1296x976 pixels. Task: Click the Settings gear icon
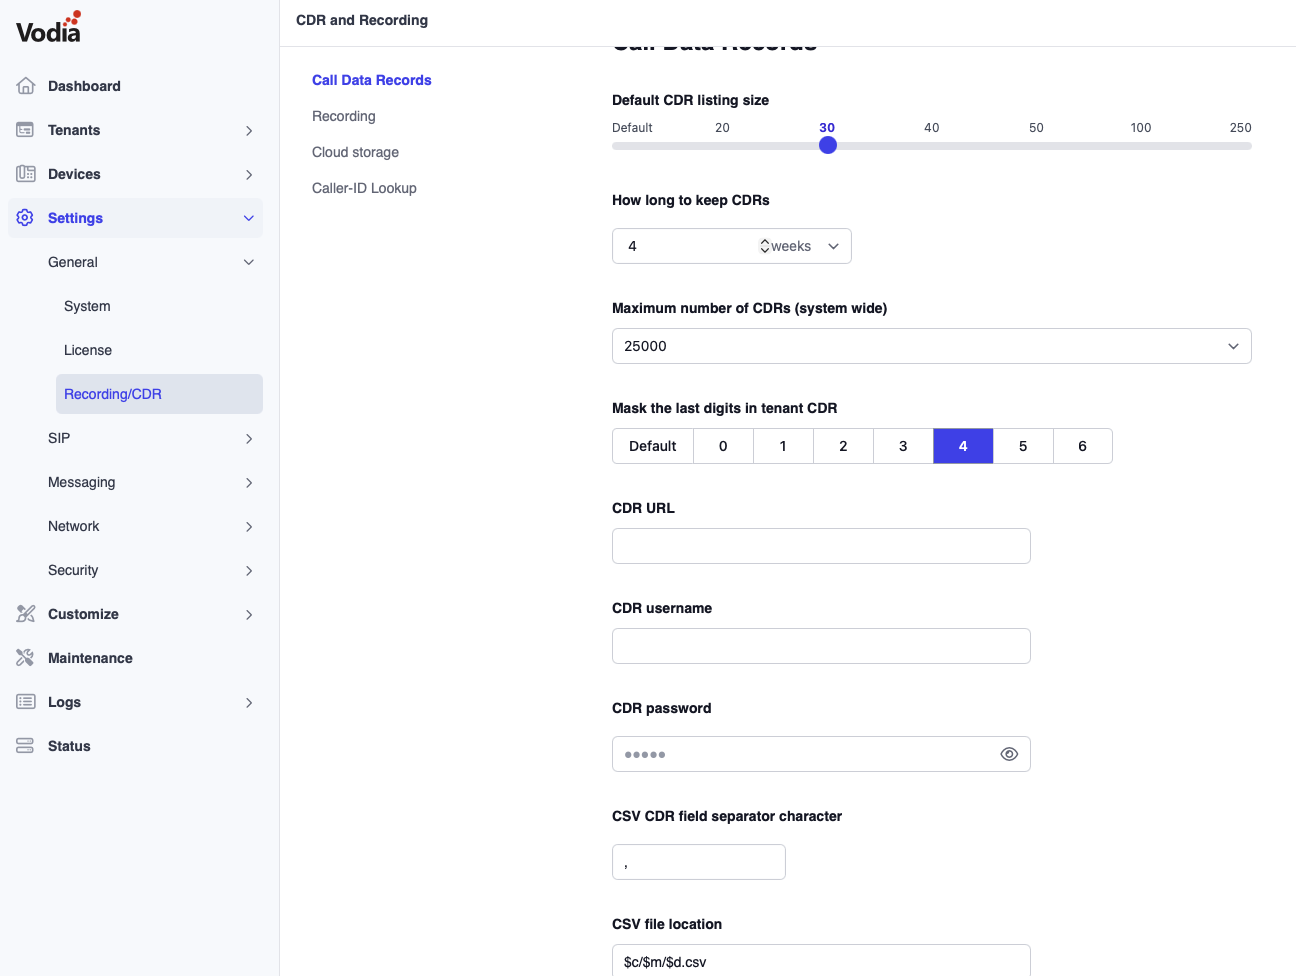click(x=25, y=218)
